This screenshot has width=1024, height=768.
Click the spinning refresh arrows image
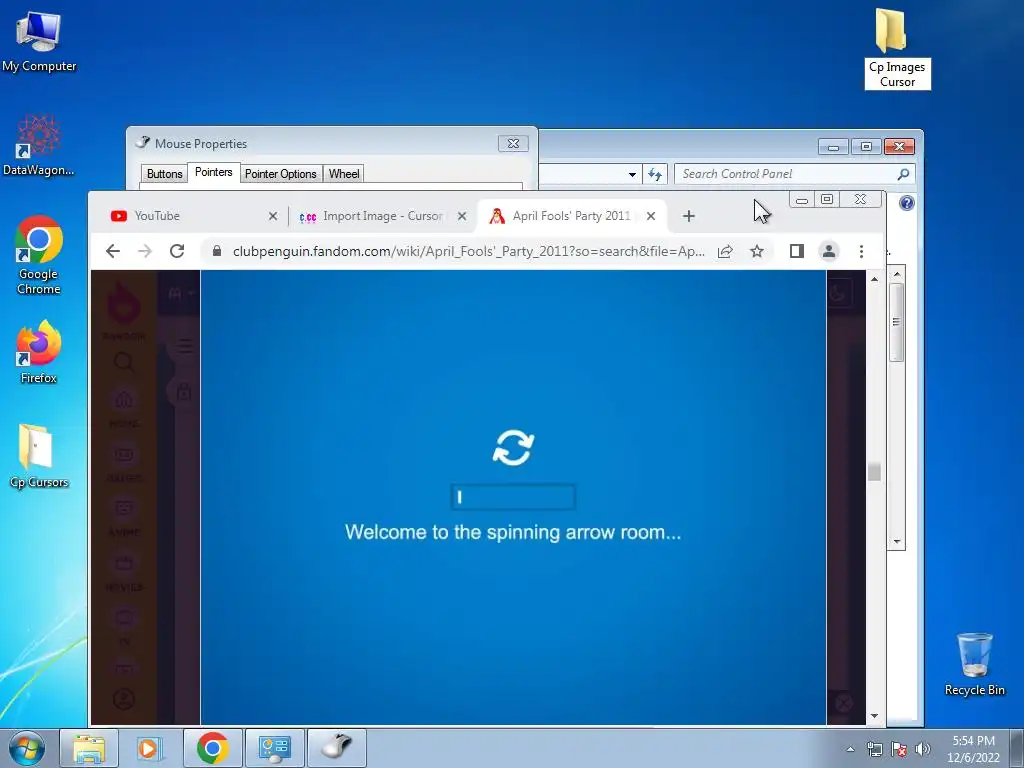pyautogui.click(x=513, y=448)
